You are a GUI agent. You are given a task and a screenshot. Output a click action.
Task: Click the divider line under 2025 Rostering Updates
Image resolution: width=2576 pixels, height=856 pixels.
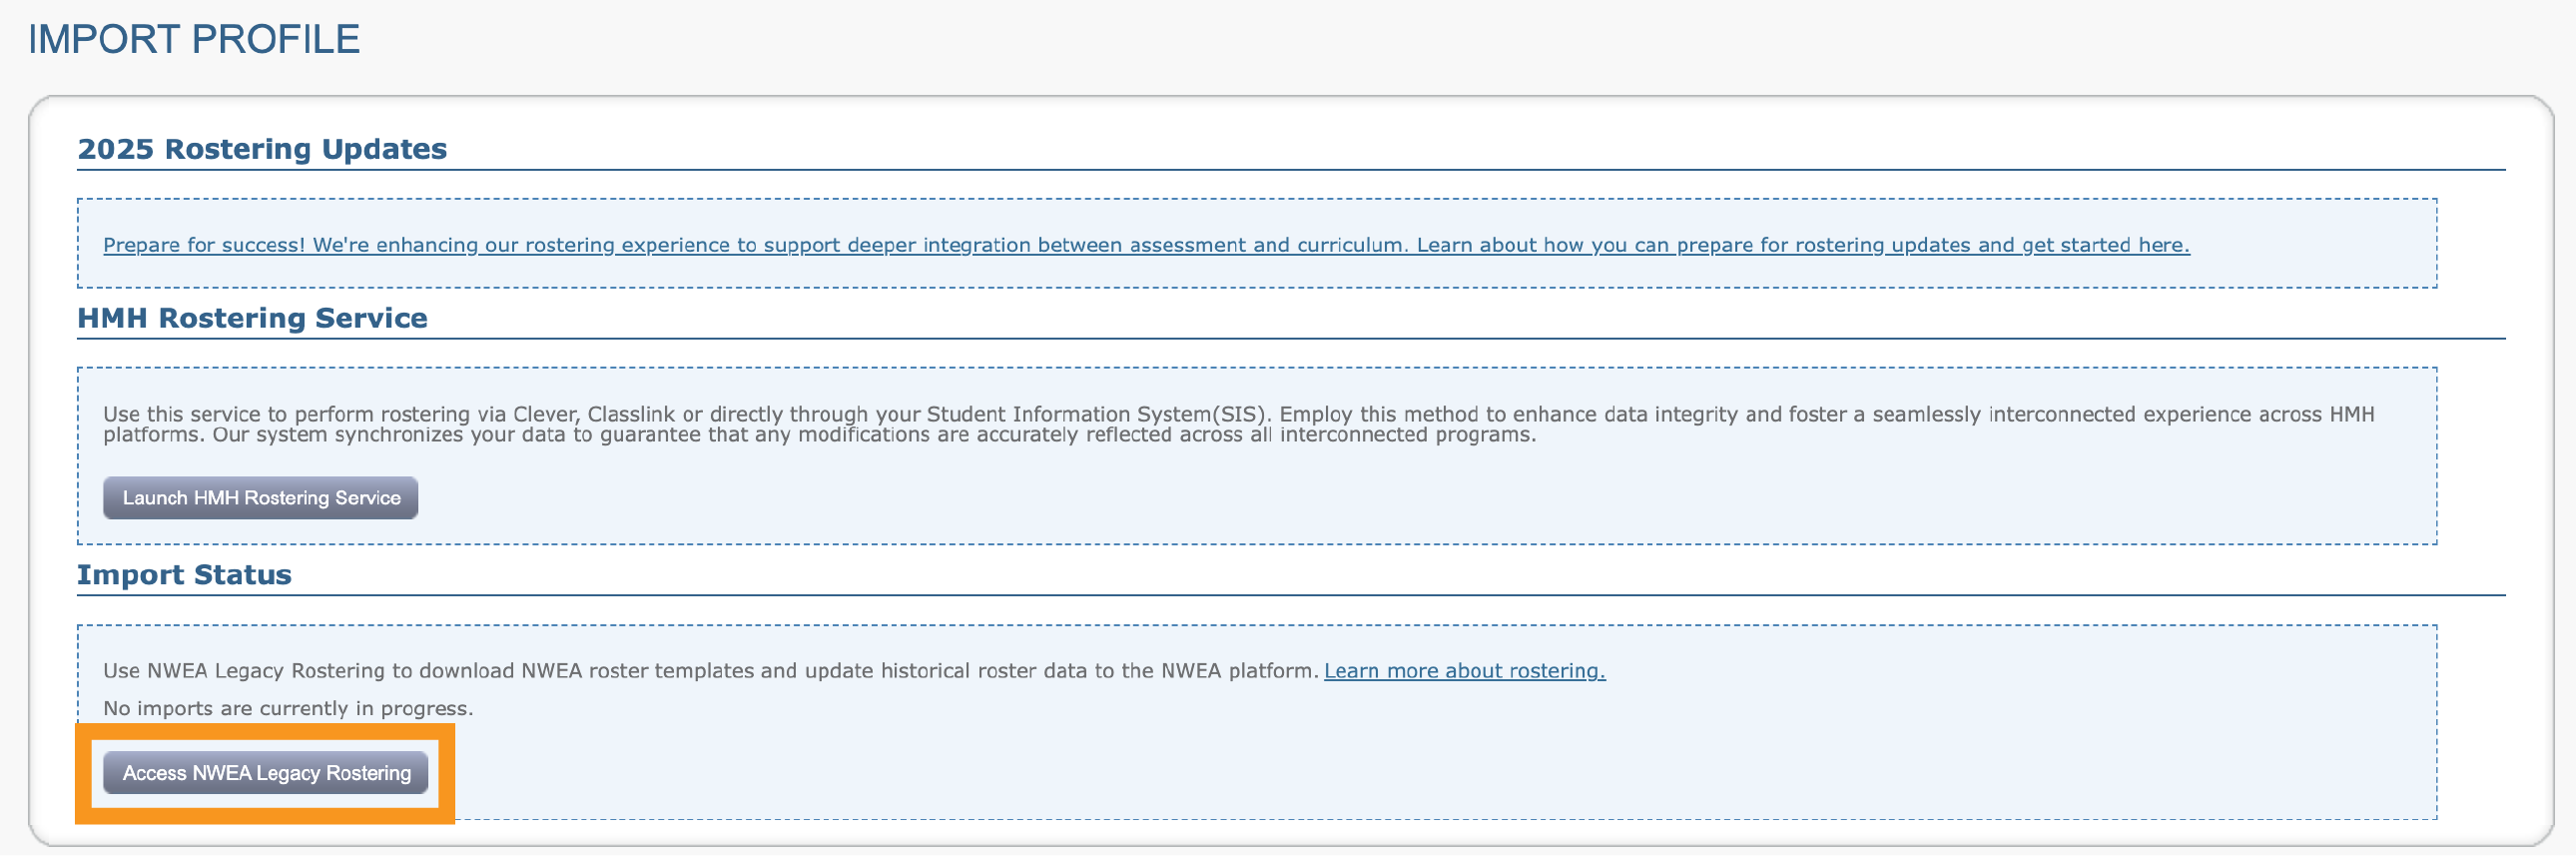1290,170
